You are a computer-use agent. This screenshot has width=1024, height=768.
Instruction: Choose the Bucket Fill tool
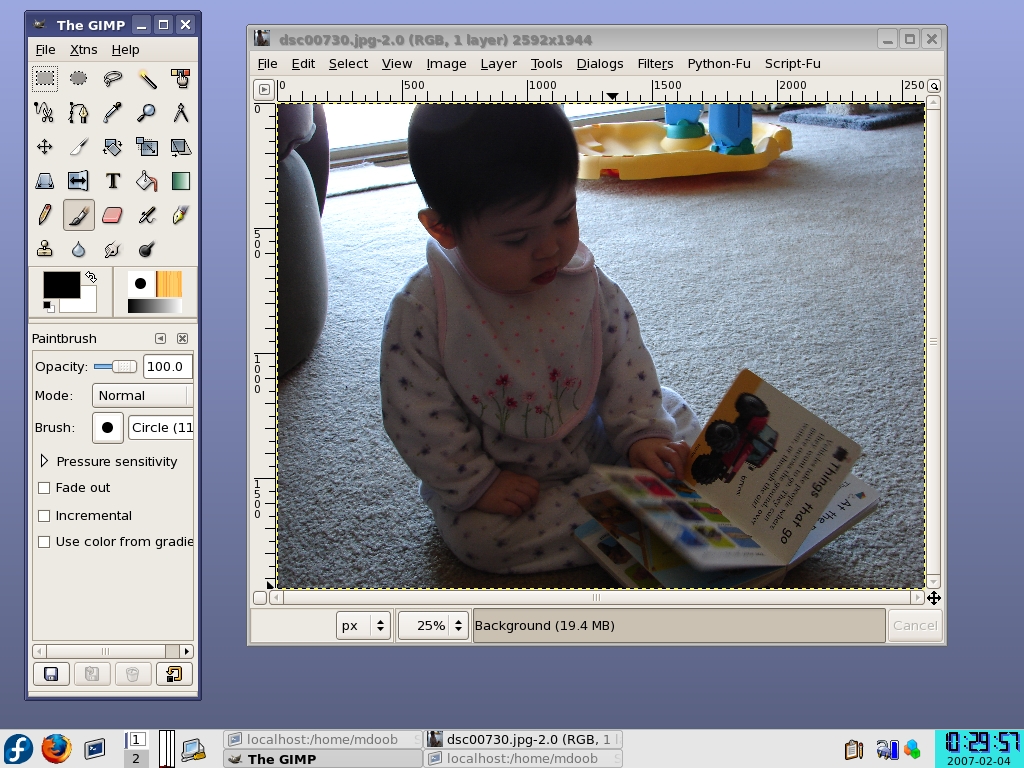point(146,181)
